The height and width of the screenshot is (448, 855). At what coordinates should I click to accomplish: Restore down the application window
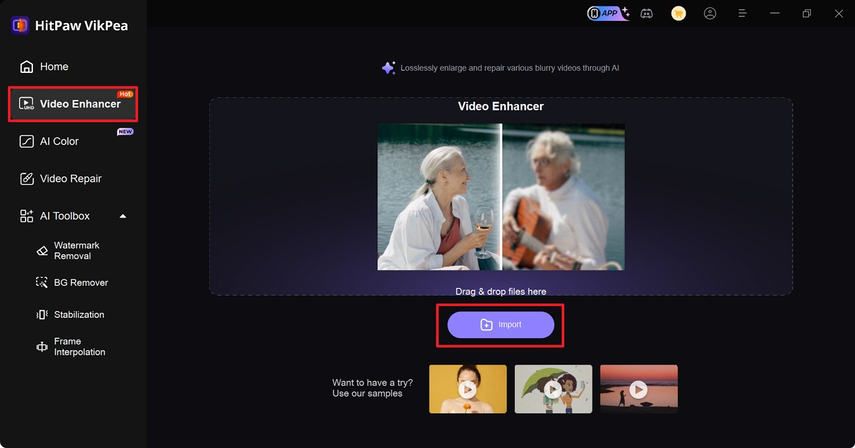[x=806, y=13]
